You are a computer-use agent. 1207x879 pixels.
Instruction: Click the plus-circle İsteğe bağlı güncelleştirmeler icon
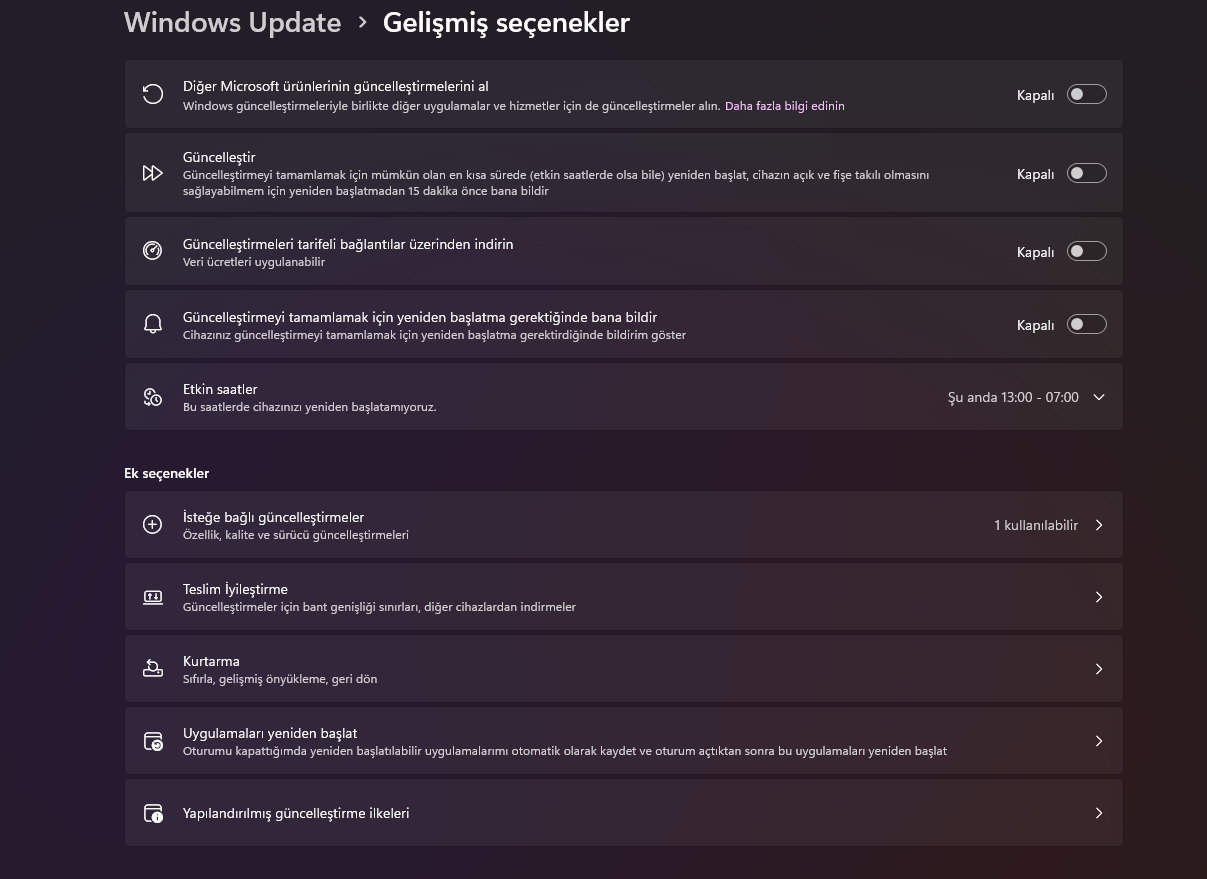point(152,525)
